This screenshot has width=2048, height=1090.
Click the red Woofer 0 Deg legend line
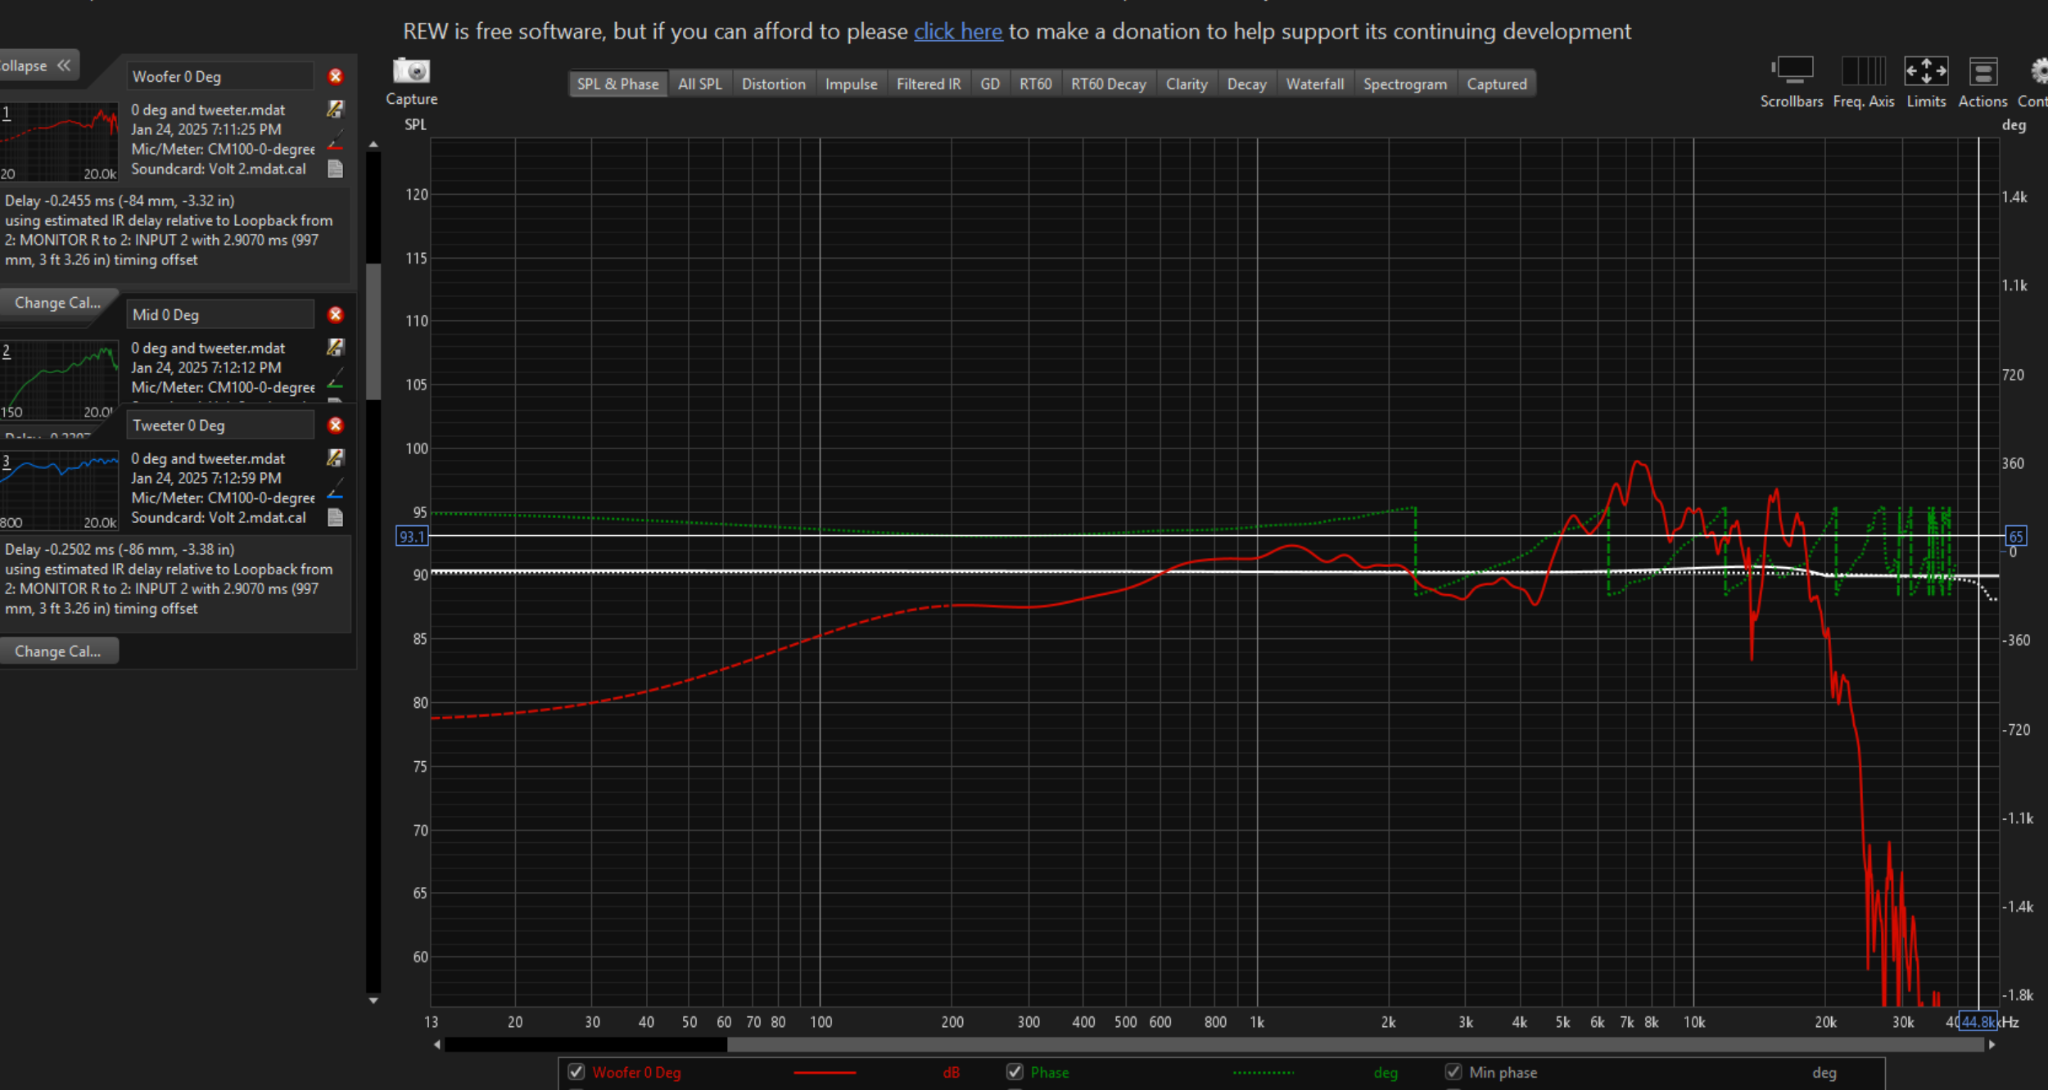pyautogui.click(x=824, y=1072)
